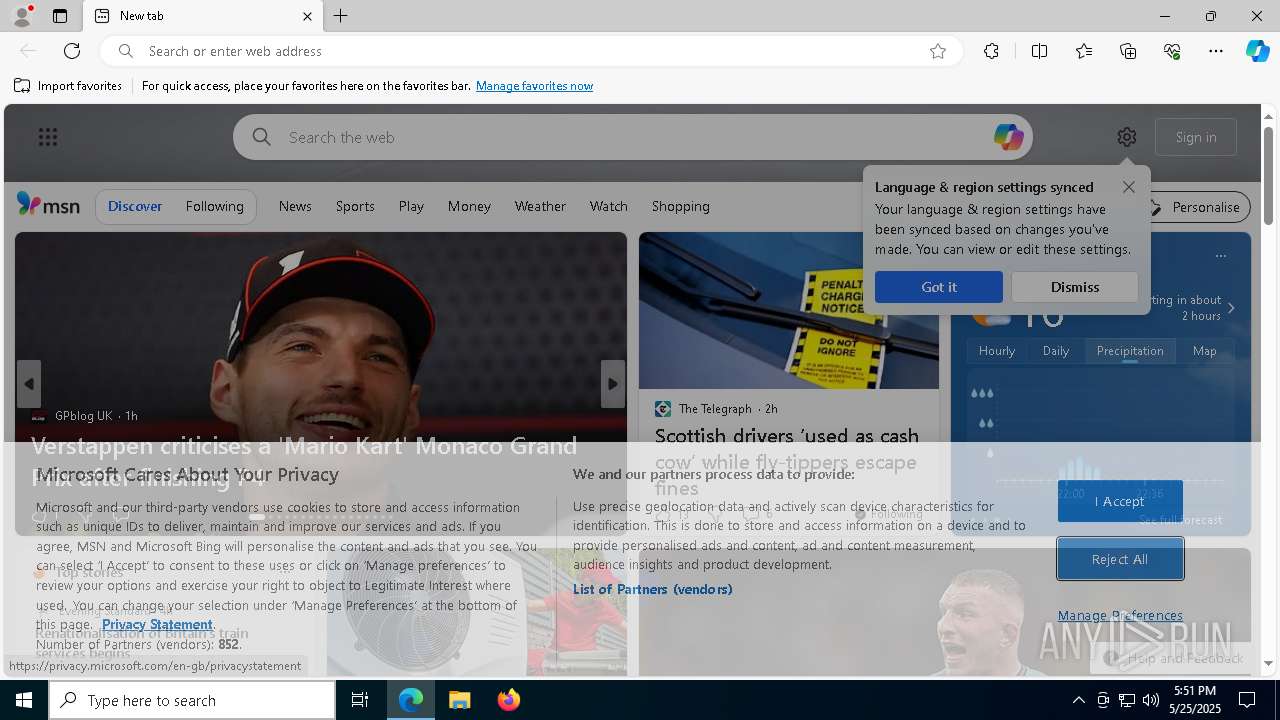Switch weather card to Daily tab

[x=1056, y=351]
